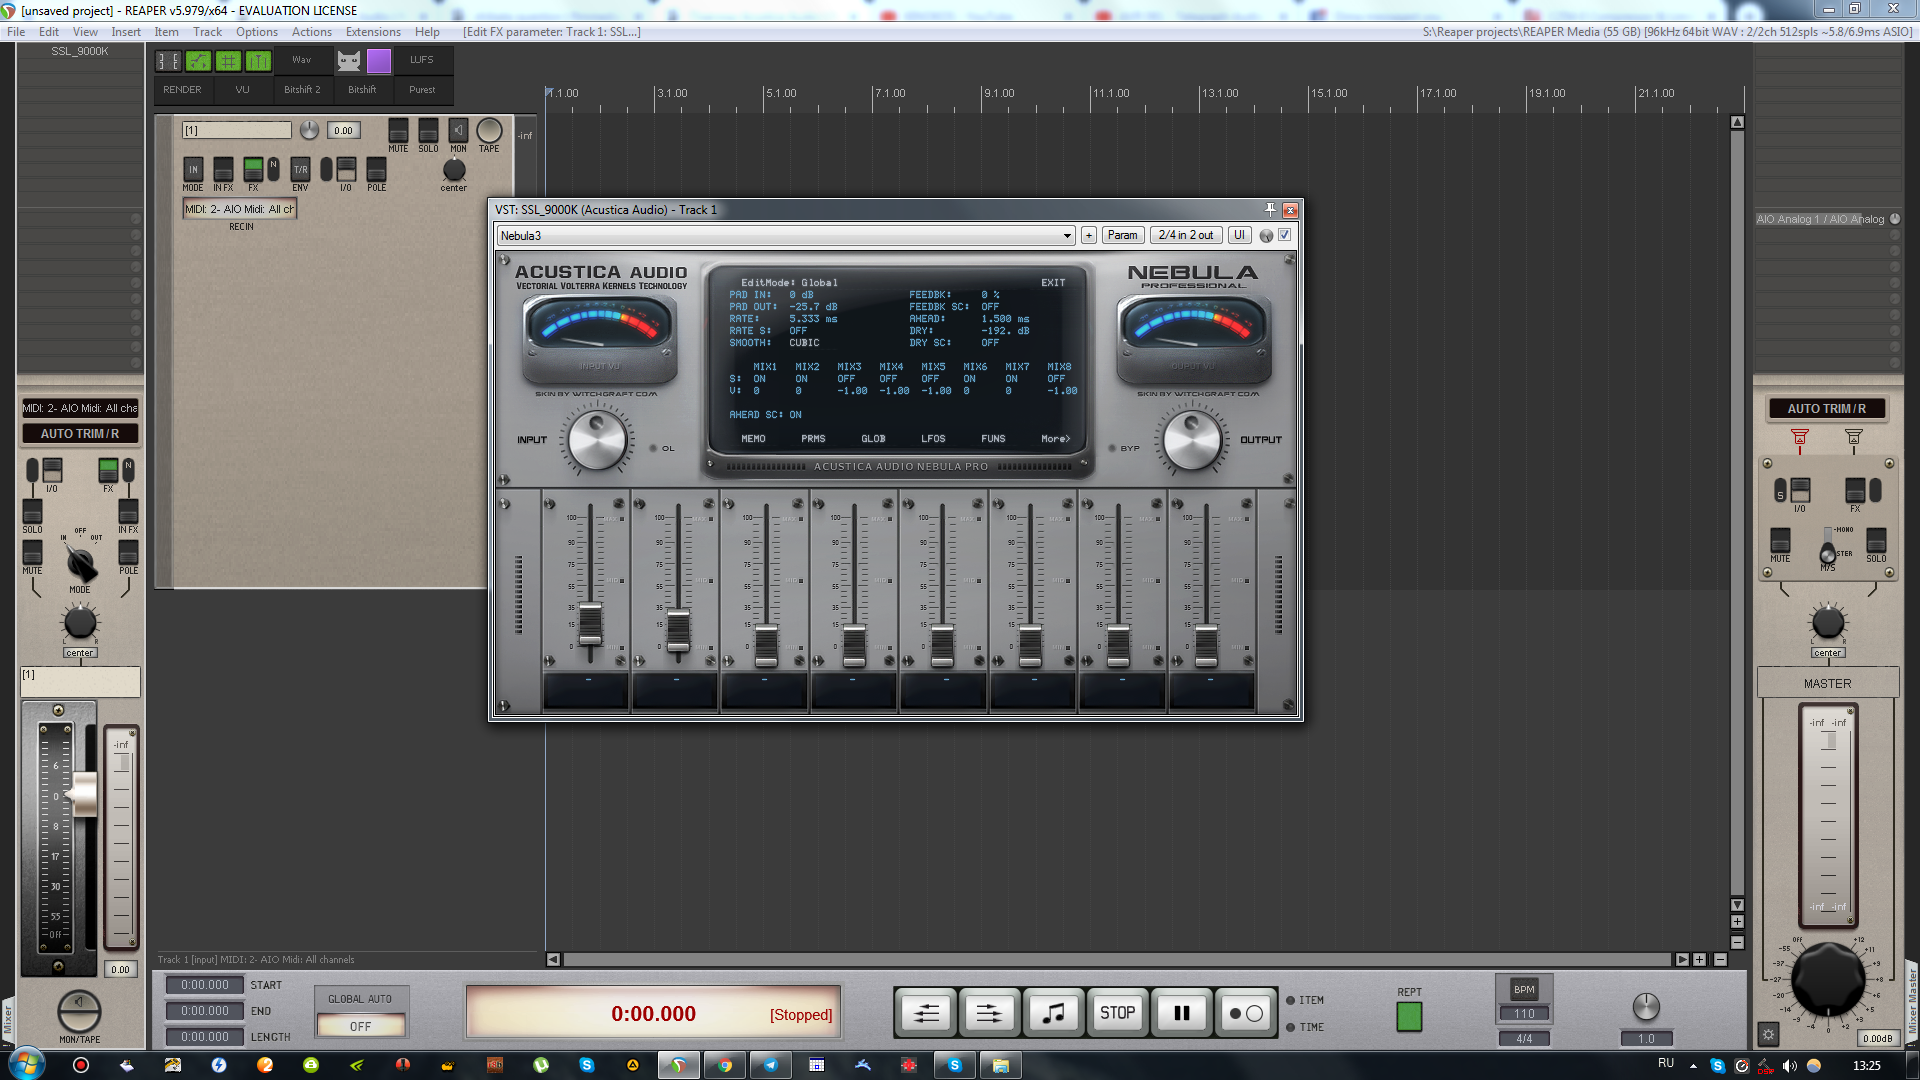Click the record transport button
This screenshot has width=1920, height=1080.
1245,1014
